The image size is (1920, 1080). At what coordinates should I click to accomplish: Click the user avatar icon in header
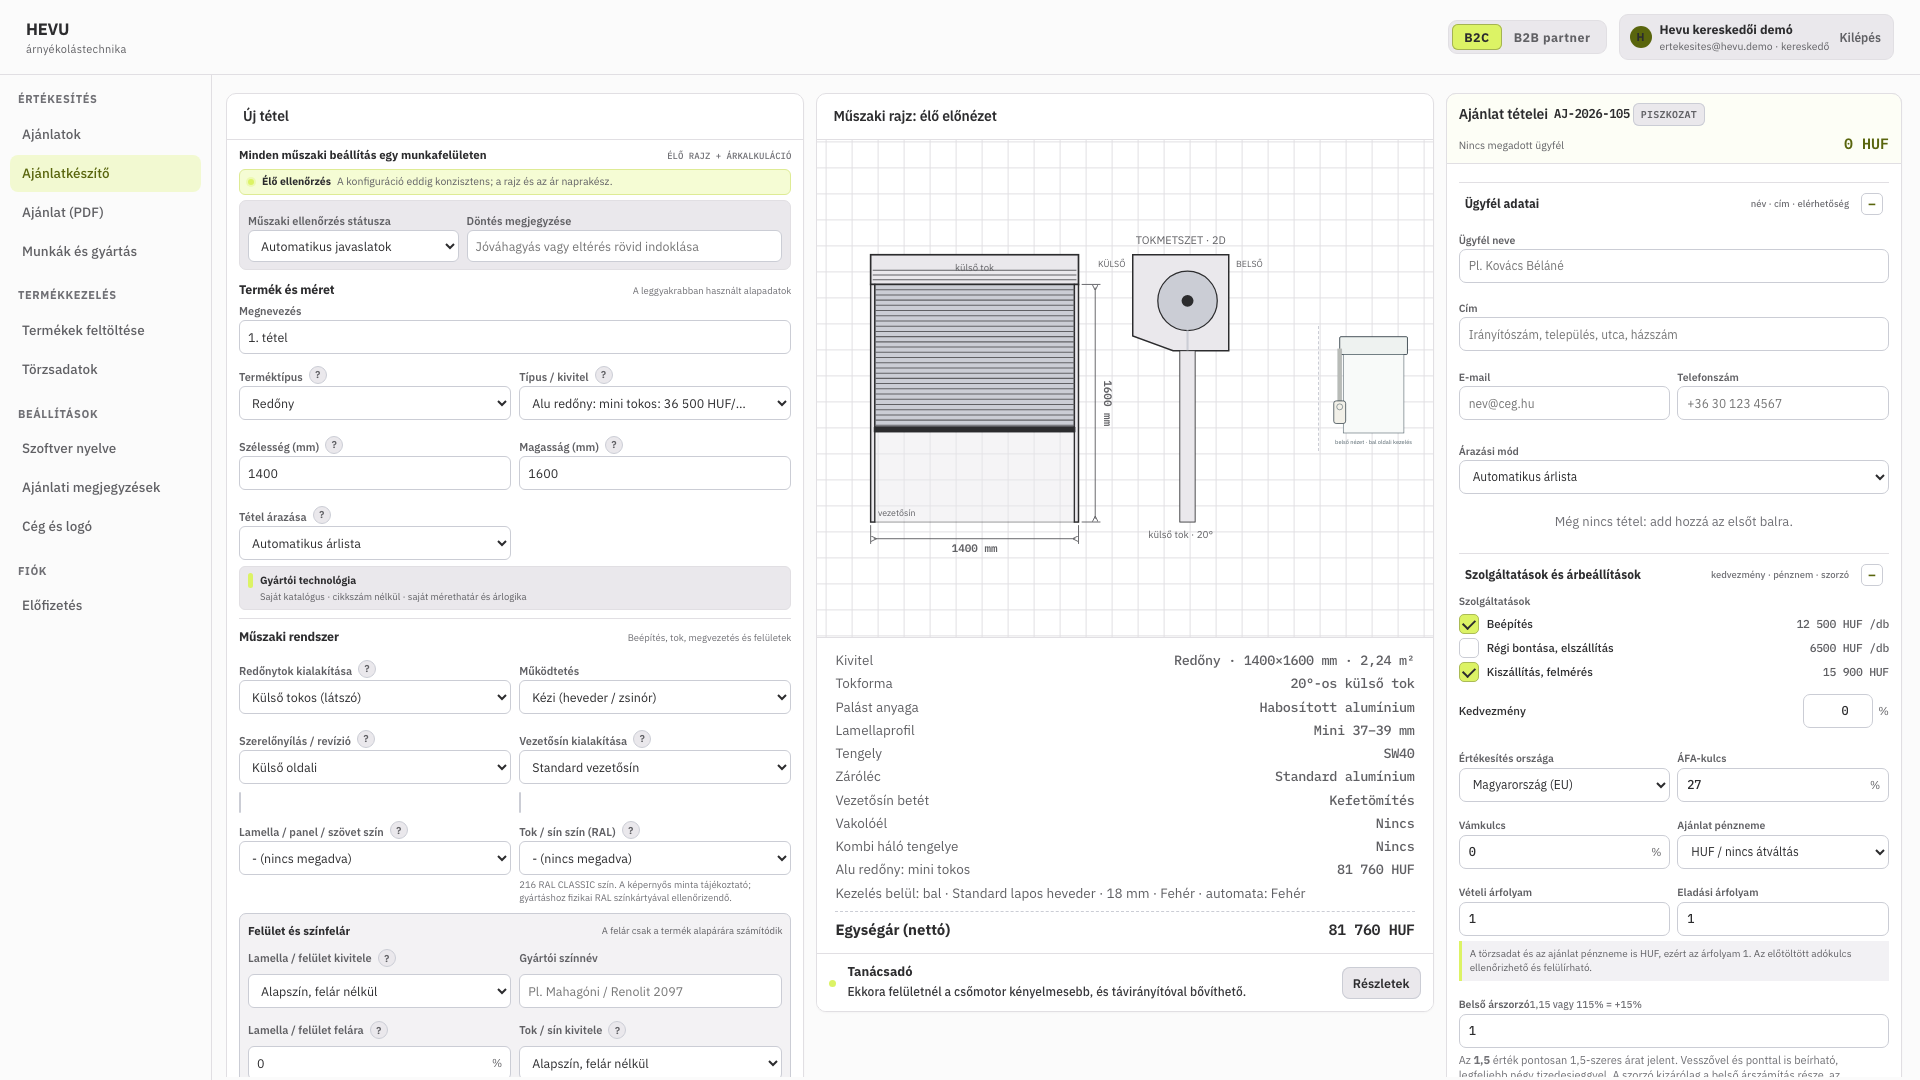(x=1640, y=37)
